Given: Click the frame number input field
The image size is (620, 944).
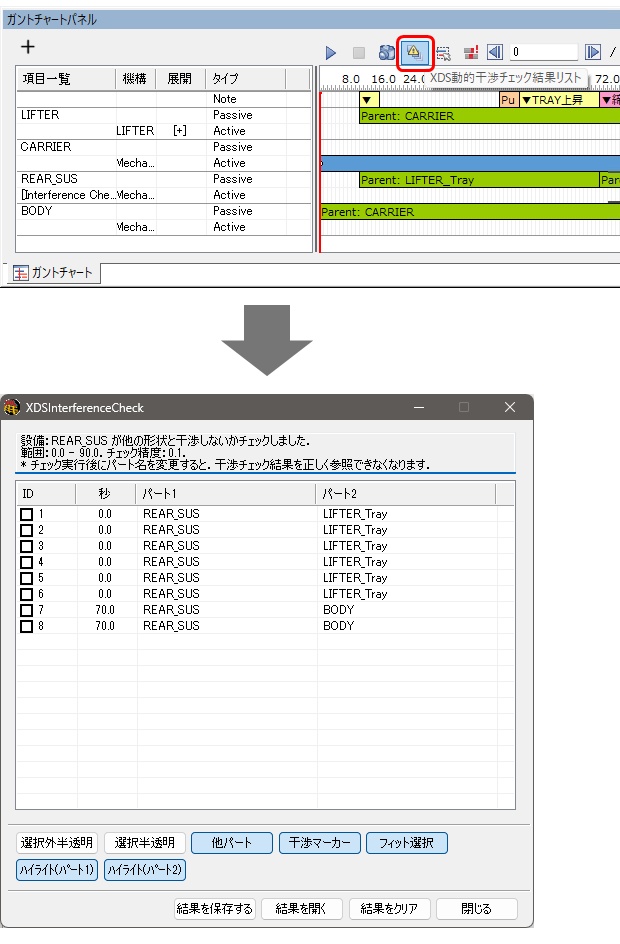Looking at the screenshot, I should tap(543, 52).
